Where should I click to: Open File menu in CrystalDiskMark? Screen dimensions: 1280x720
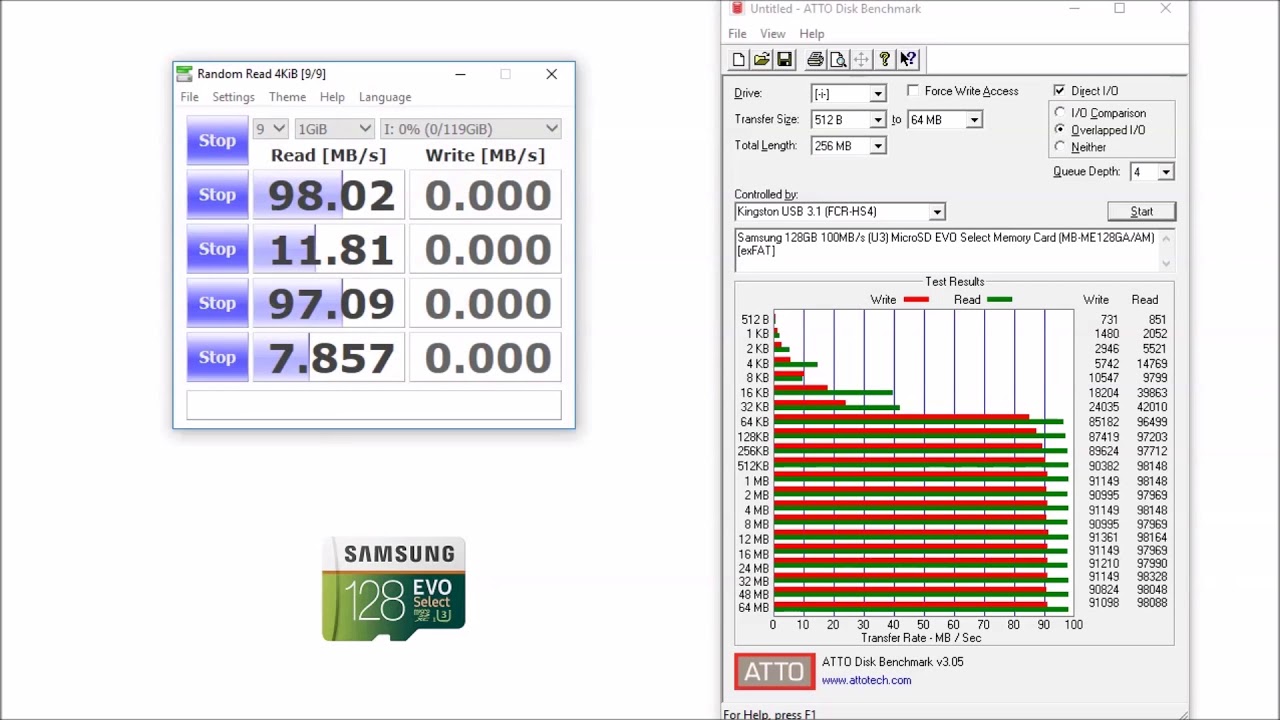coord(189,97)
